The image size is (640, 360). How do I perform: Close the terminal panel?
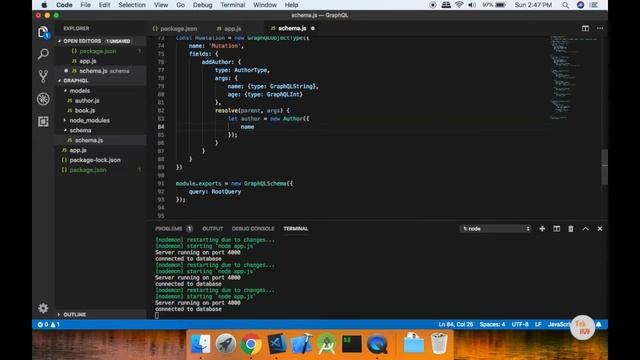point(600,229)
